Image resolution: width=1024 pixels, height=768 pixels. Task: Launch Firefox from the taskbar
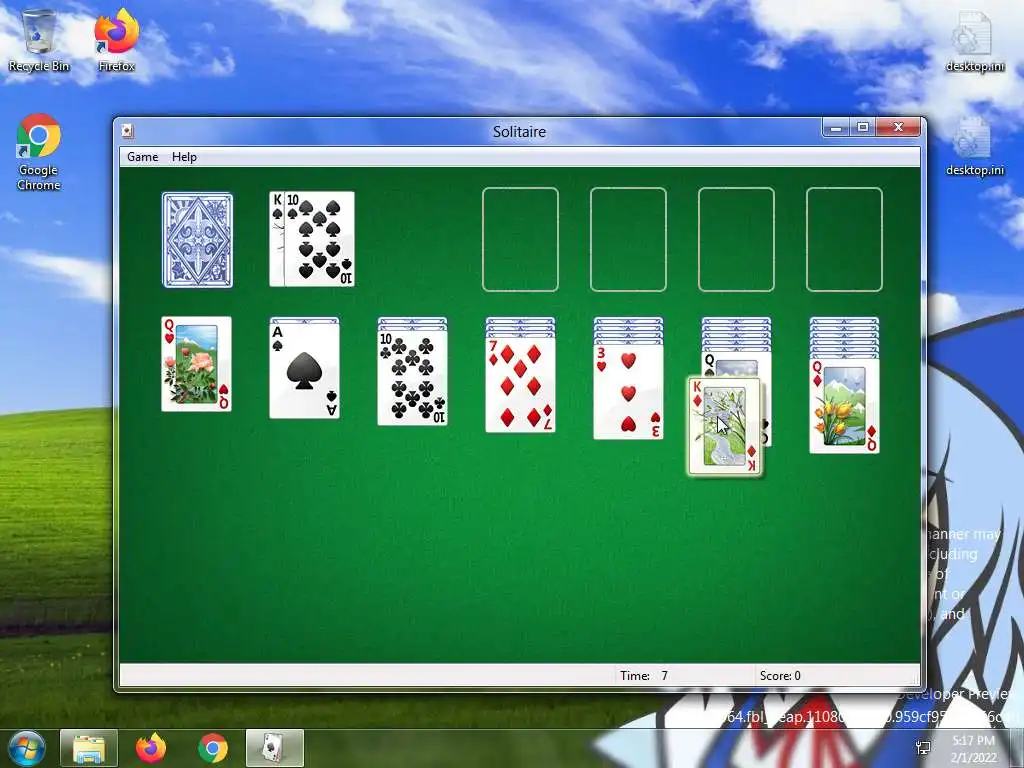pos(151,748)
